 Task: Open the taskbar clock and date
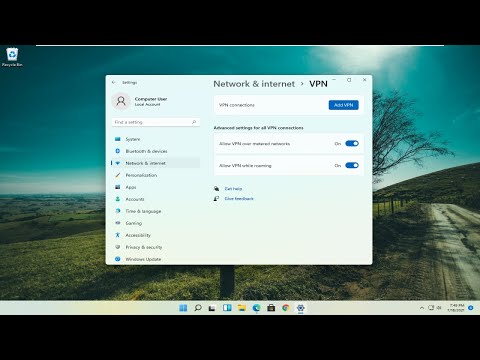point(456,308)
